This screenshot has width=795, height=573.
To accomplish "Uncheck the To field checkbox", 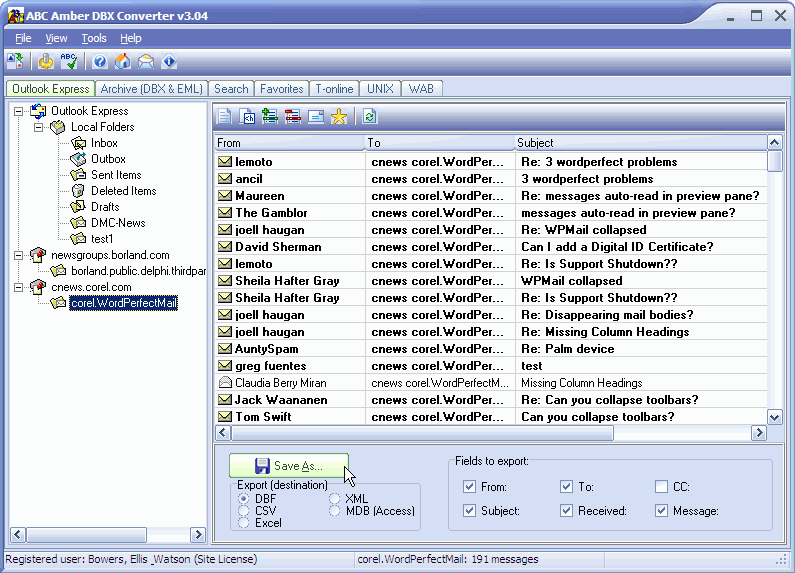I will click(566, 487).
